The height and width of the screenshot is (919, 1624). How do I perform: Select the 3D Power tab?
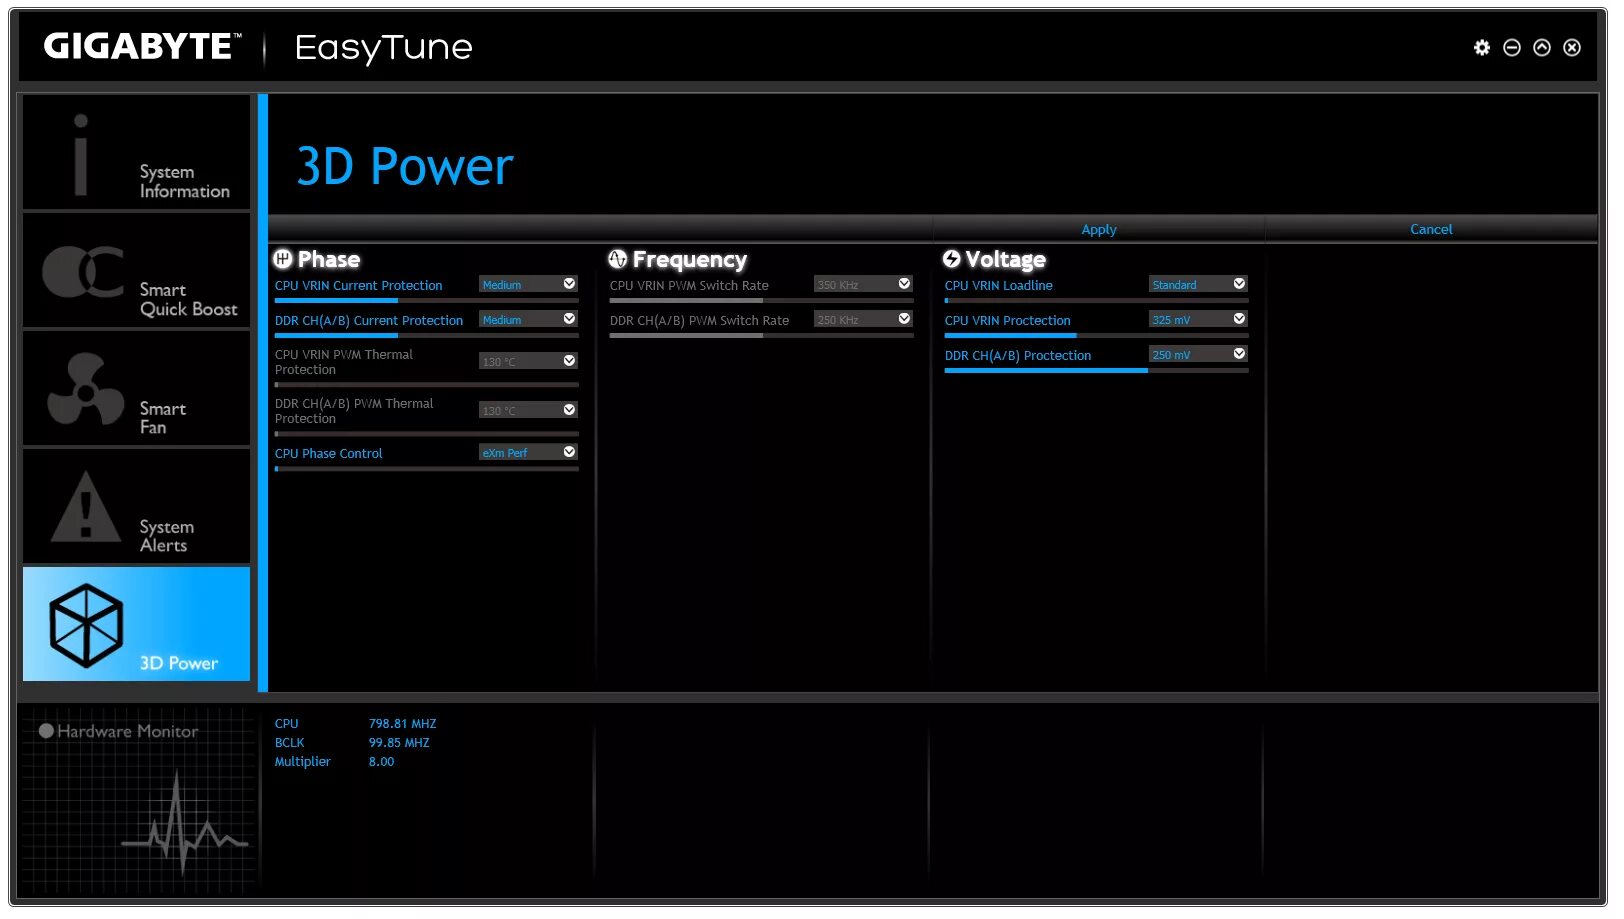[x=136, y=624]
